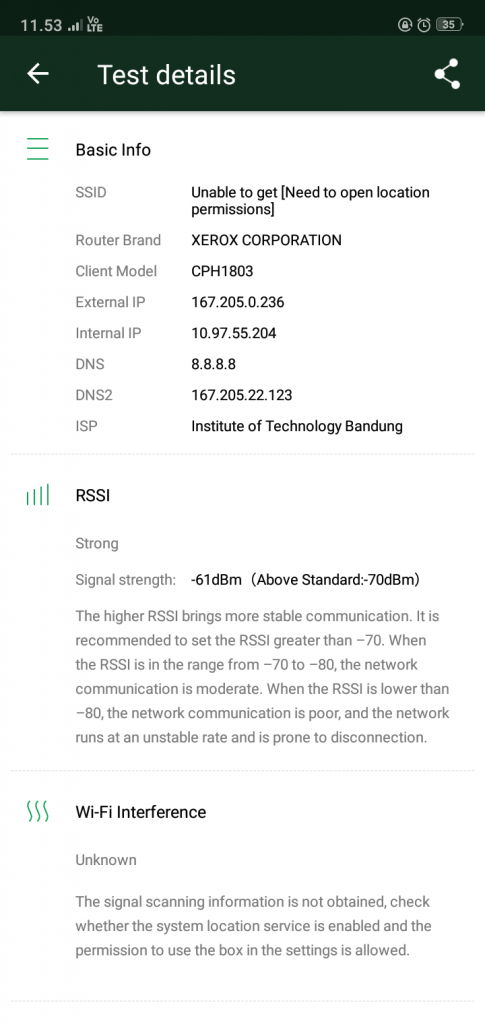Tap the -61dBm signal strength value

coord(216,579)
